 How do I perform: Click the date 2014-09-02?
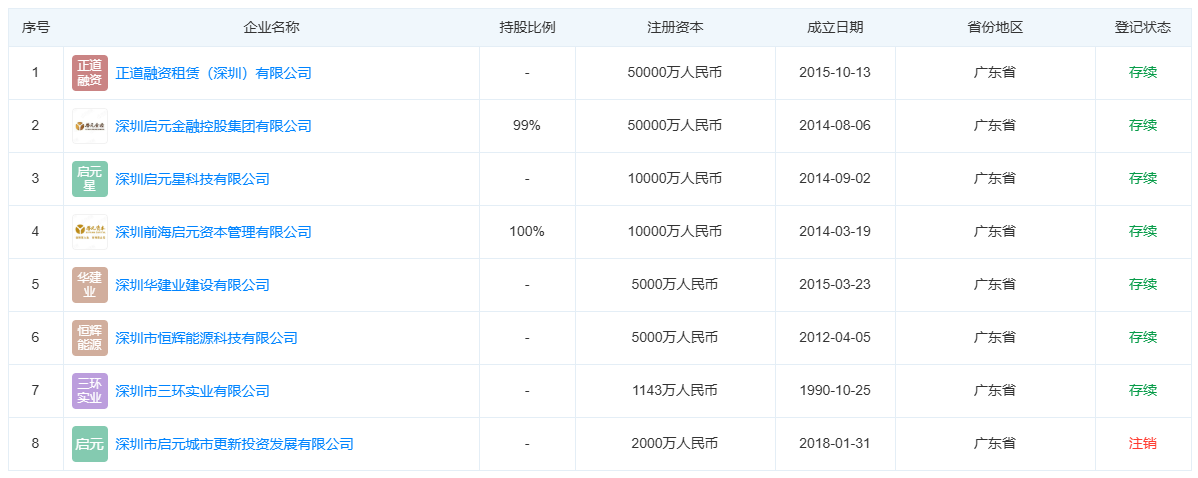point(835,179)
